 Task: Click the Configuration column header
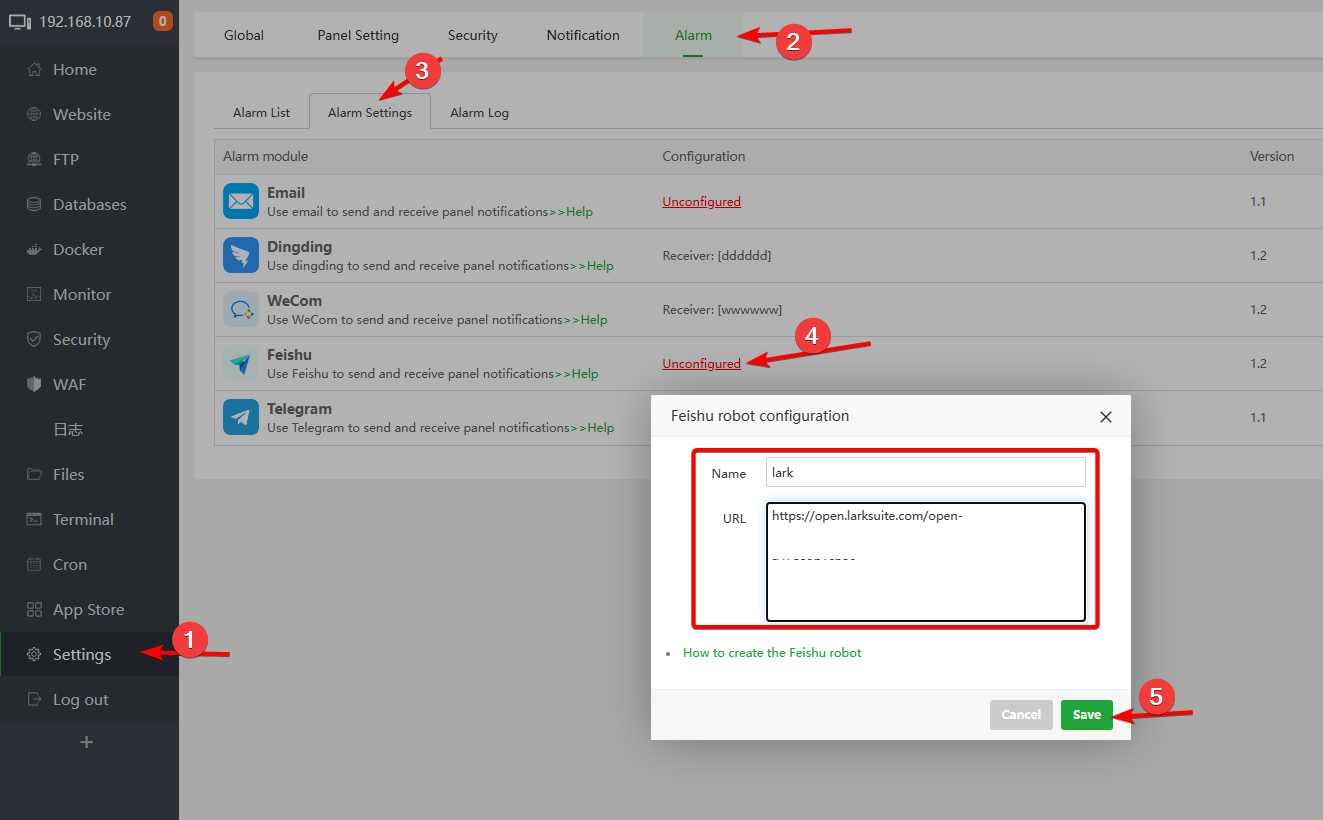coord(704,156)
